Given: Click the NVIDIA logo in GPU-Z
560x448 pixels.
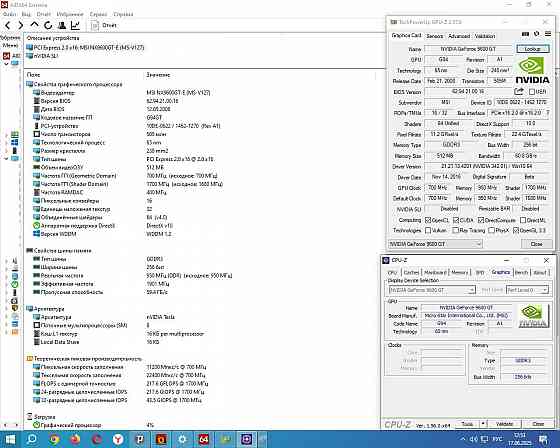Looking at the screenshot, I should click(532, 71).
